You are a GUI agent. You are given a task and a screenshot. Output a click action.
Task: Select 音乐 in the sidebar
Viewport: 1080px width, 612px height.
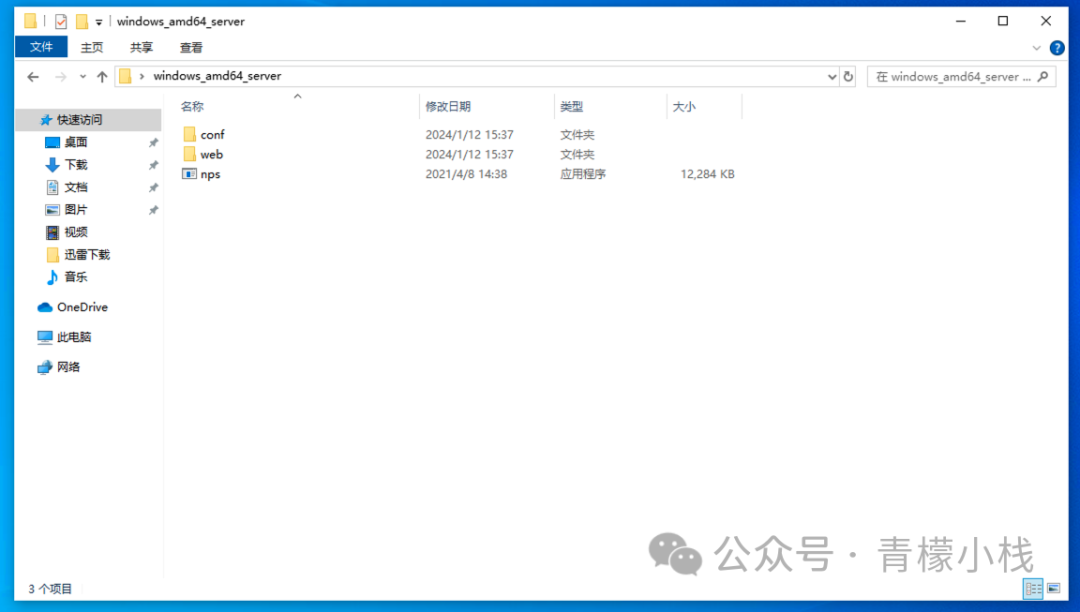tap(76, 277)
